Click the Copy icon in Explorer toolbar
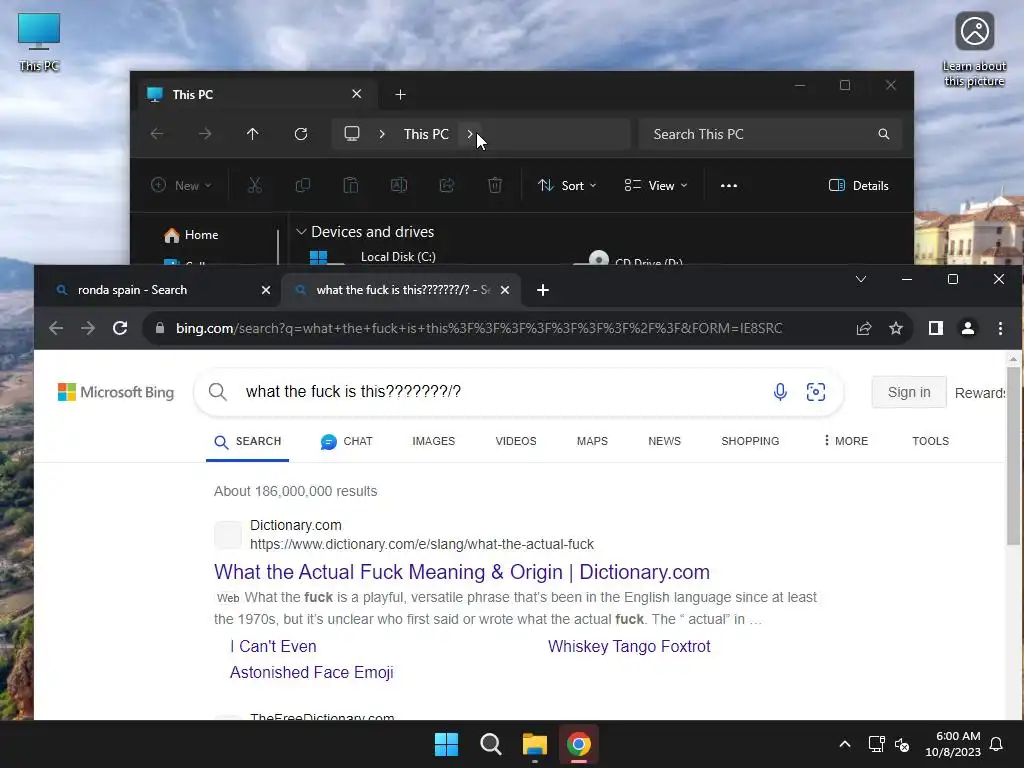 click(x=303, y=185)
